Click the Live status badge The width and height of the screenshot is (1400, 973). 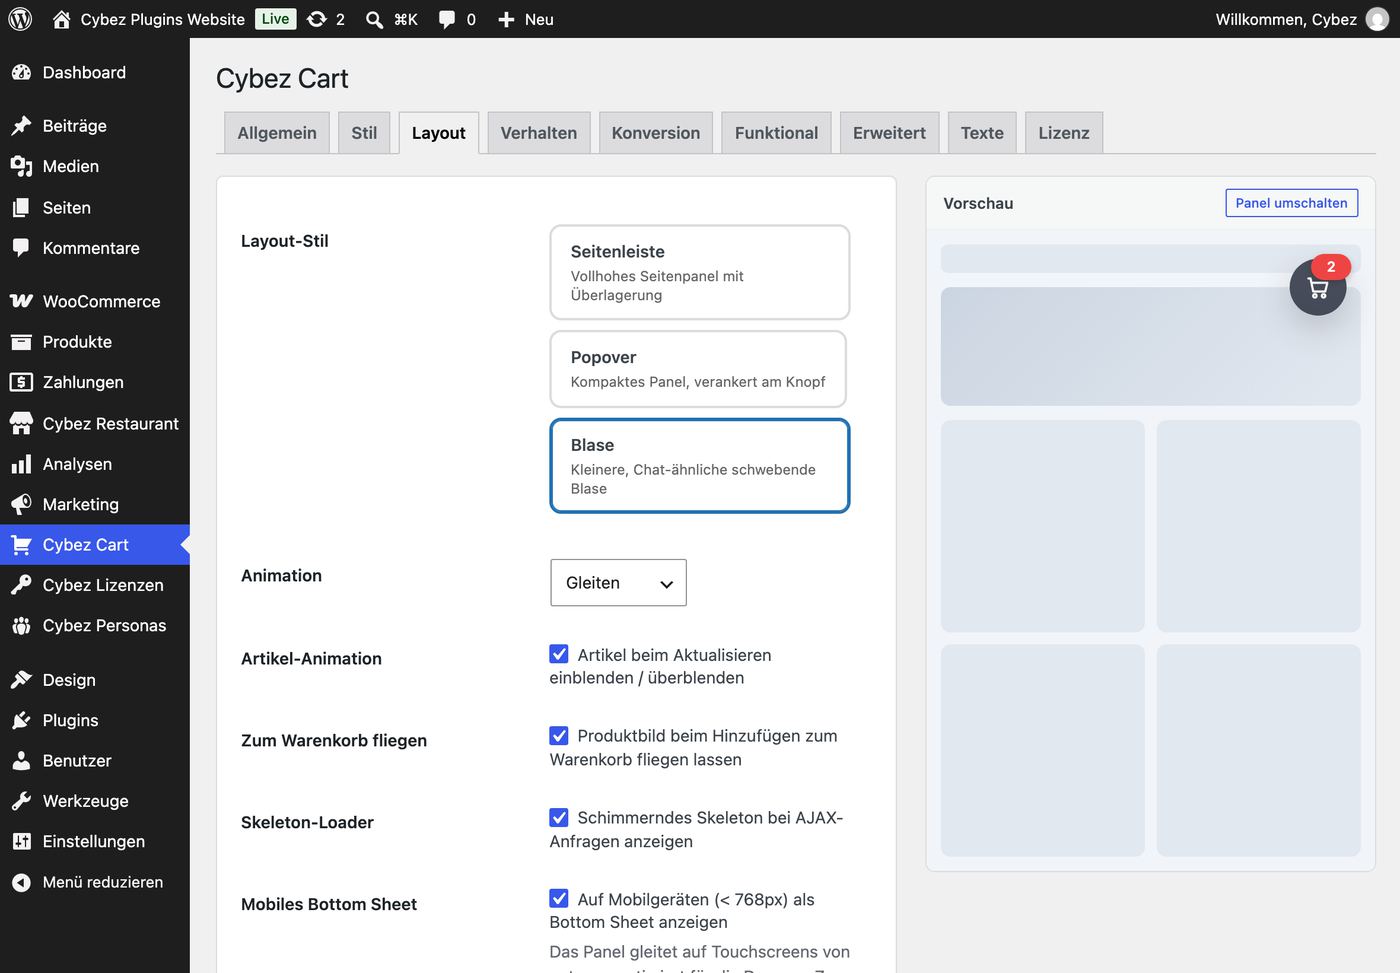pos(275,19)
